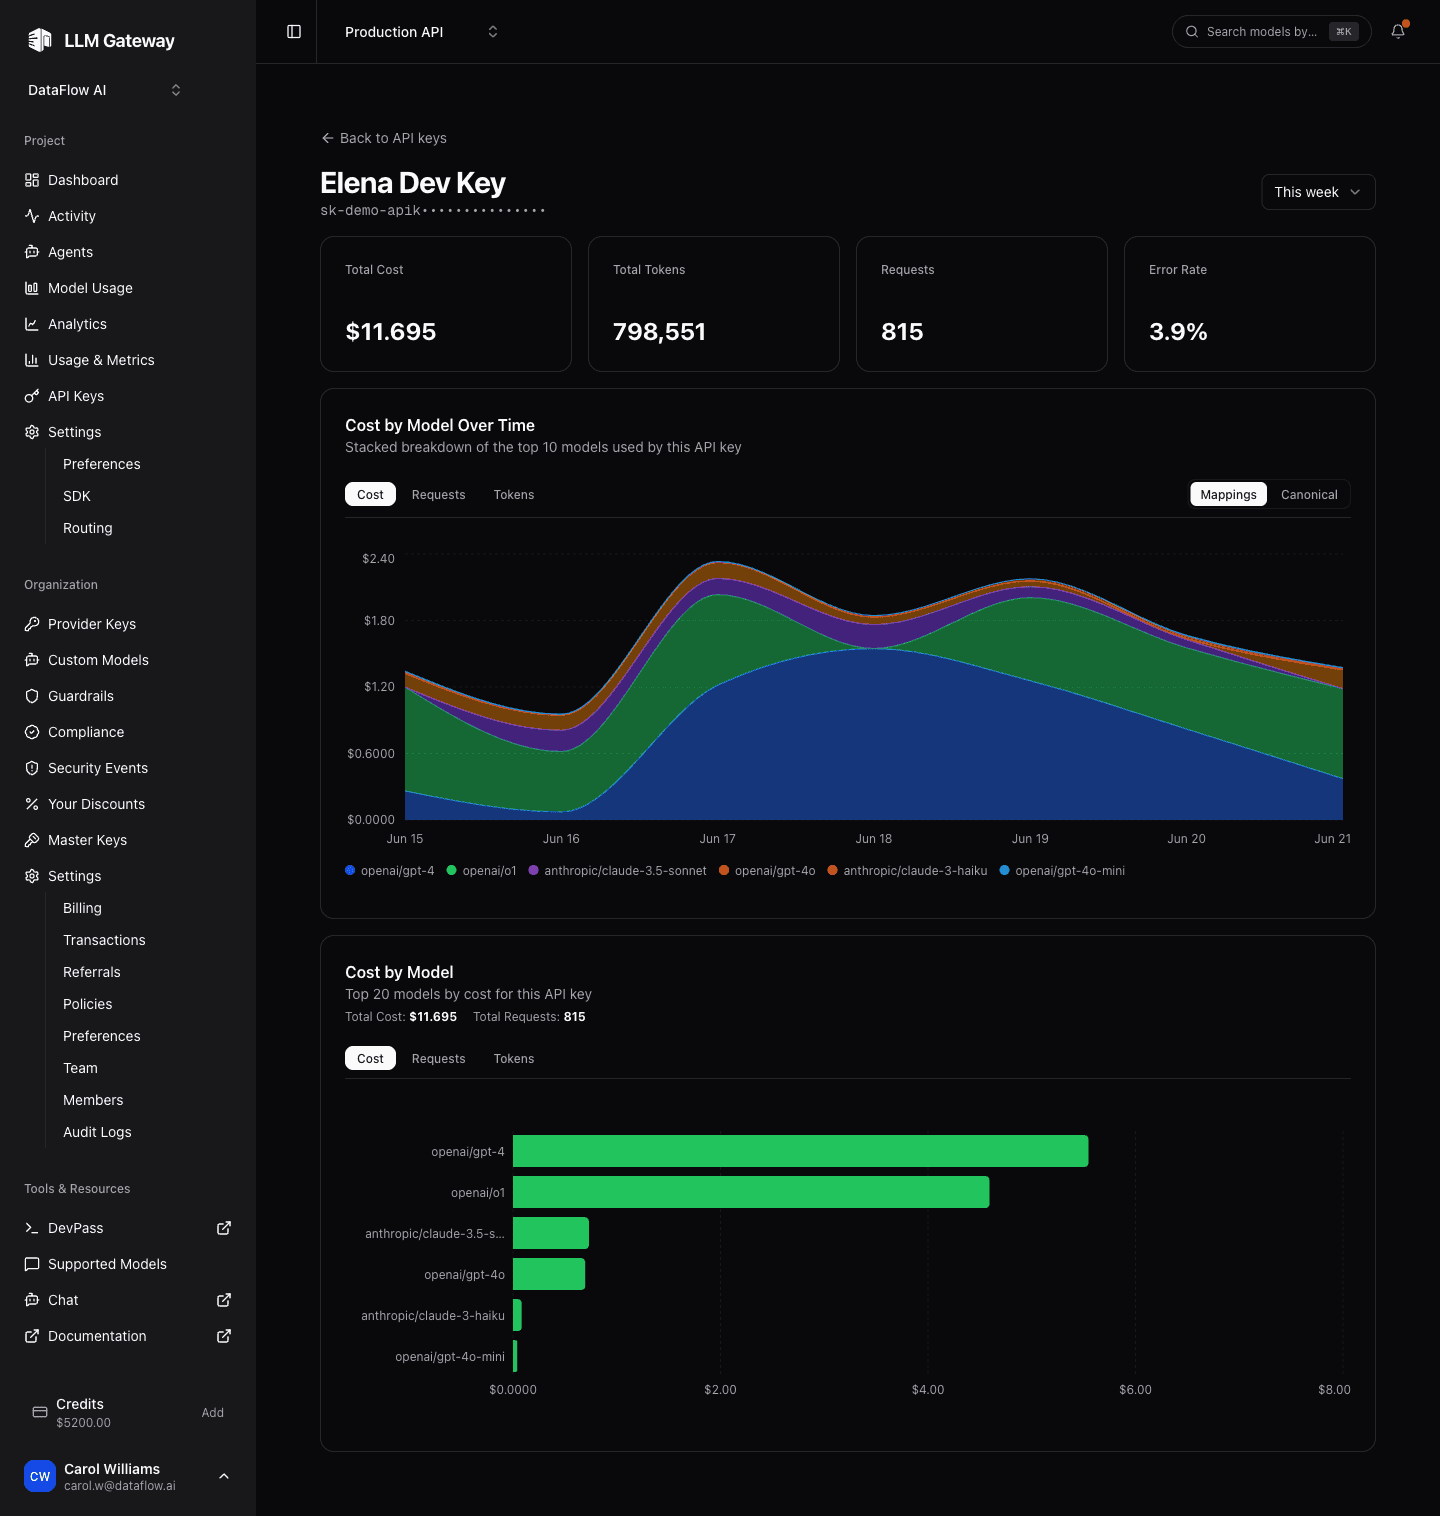Click the Dashboard grid icon
The image size is (1440, 1516).
click(x=32, y=180)
